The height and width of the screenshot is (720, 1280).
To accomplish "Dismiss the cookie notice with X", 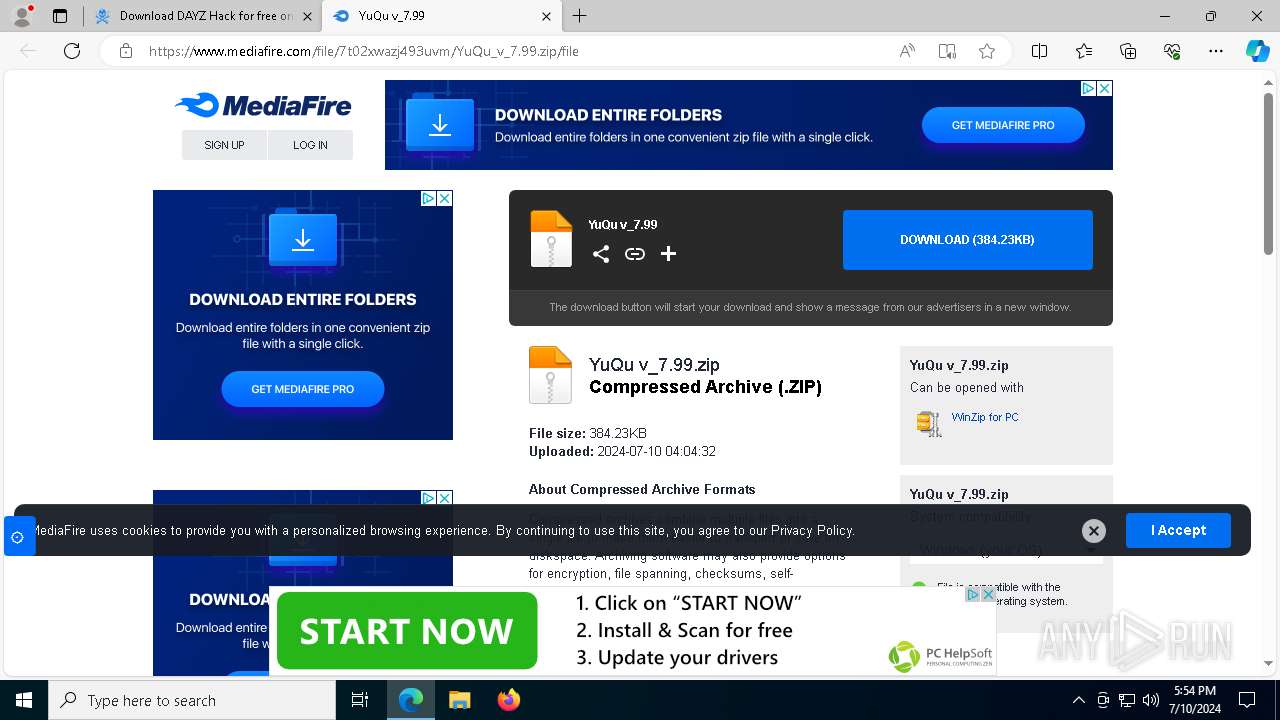I will tap(1094, 531).
